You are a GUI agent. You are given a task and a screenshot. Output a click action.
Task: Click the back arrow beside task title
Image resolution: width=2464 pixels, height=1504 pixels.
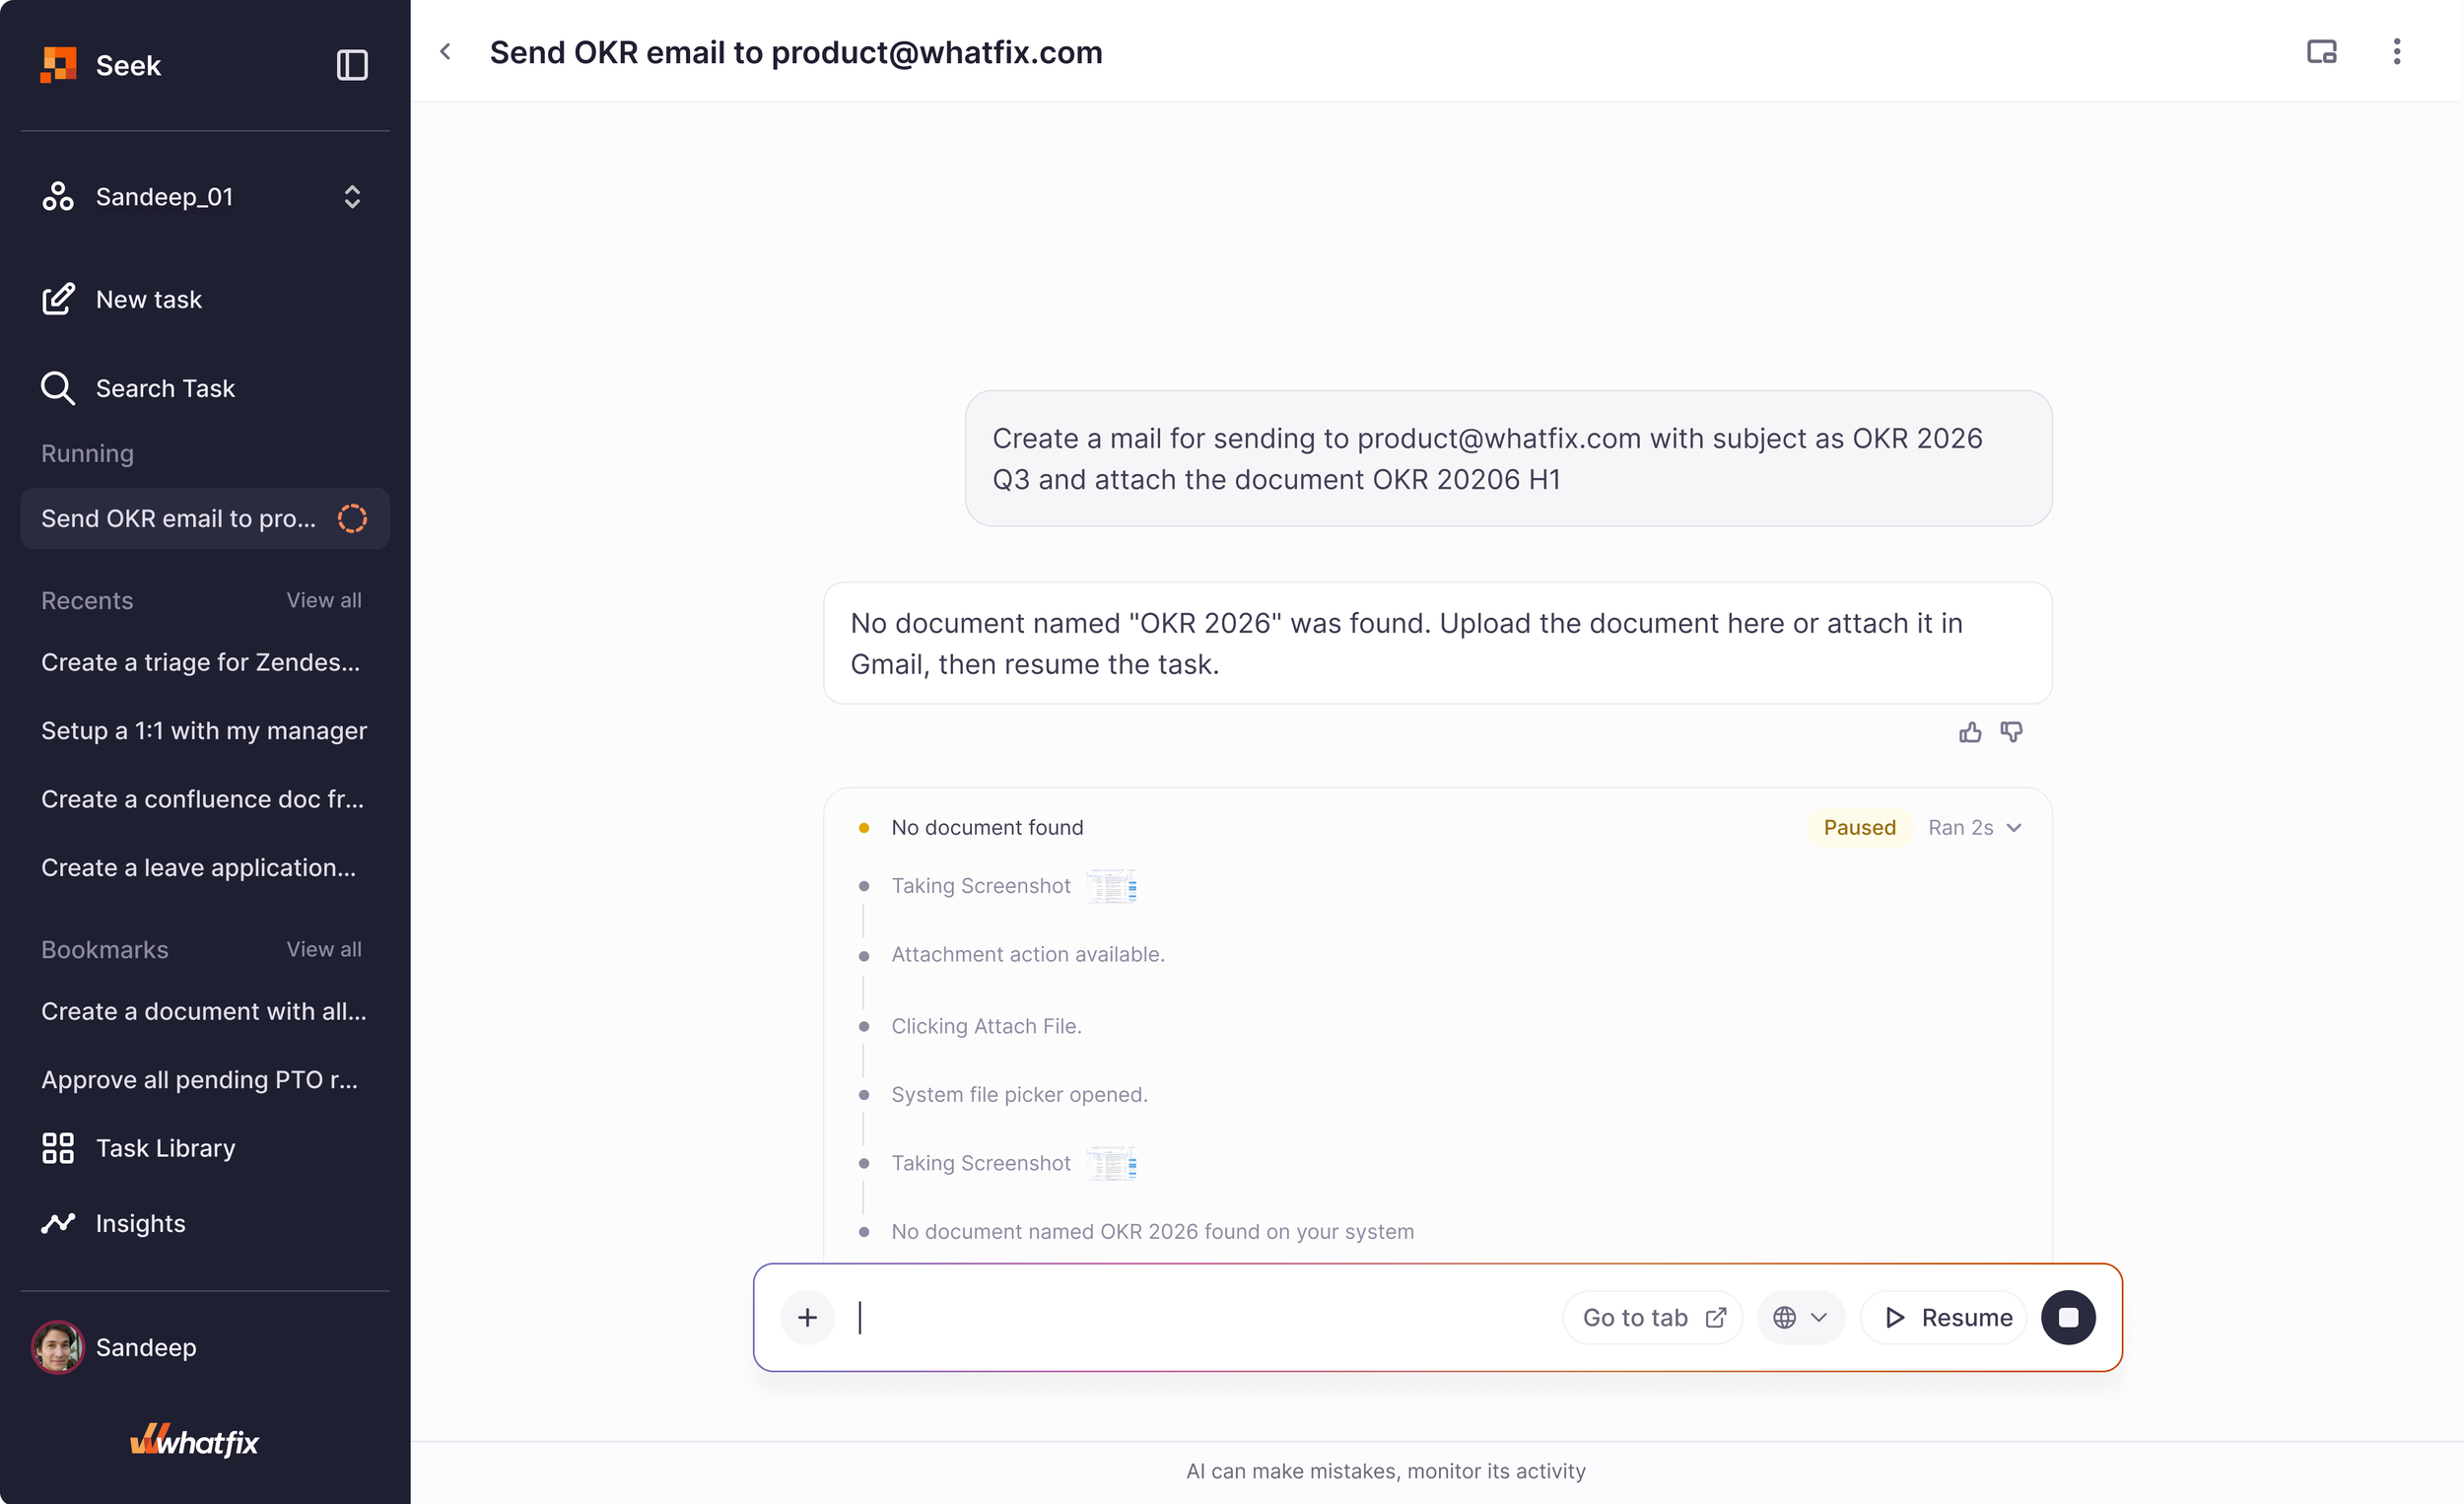[x=446, y=51]
